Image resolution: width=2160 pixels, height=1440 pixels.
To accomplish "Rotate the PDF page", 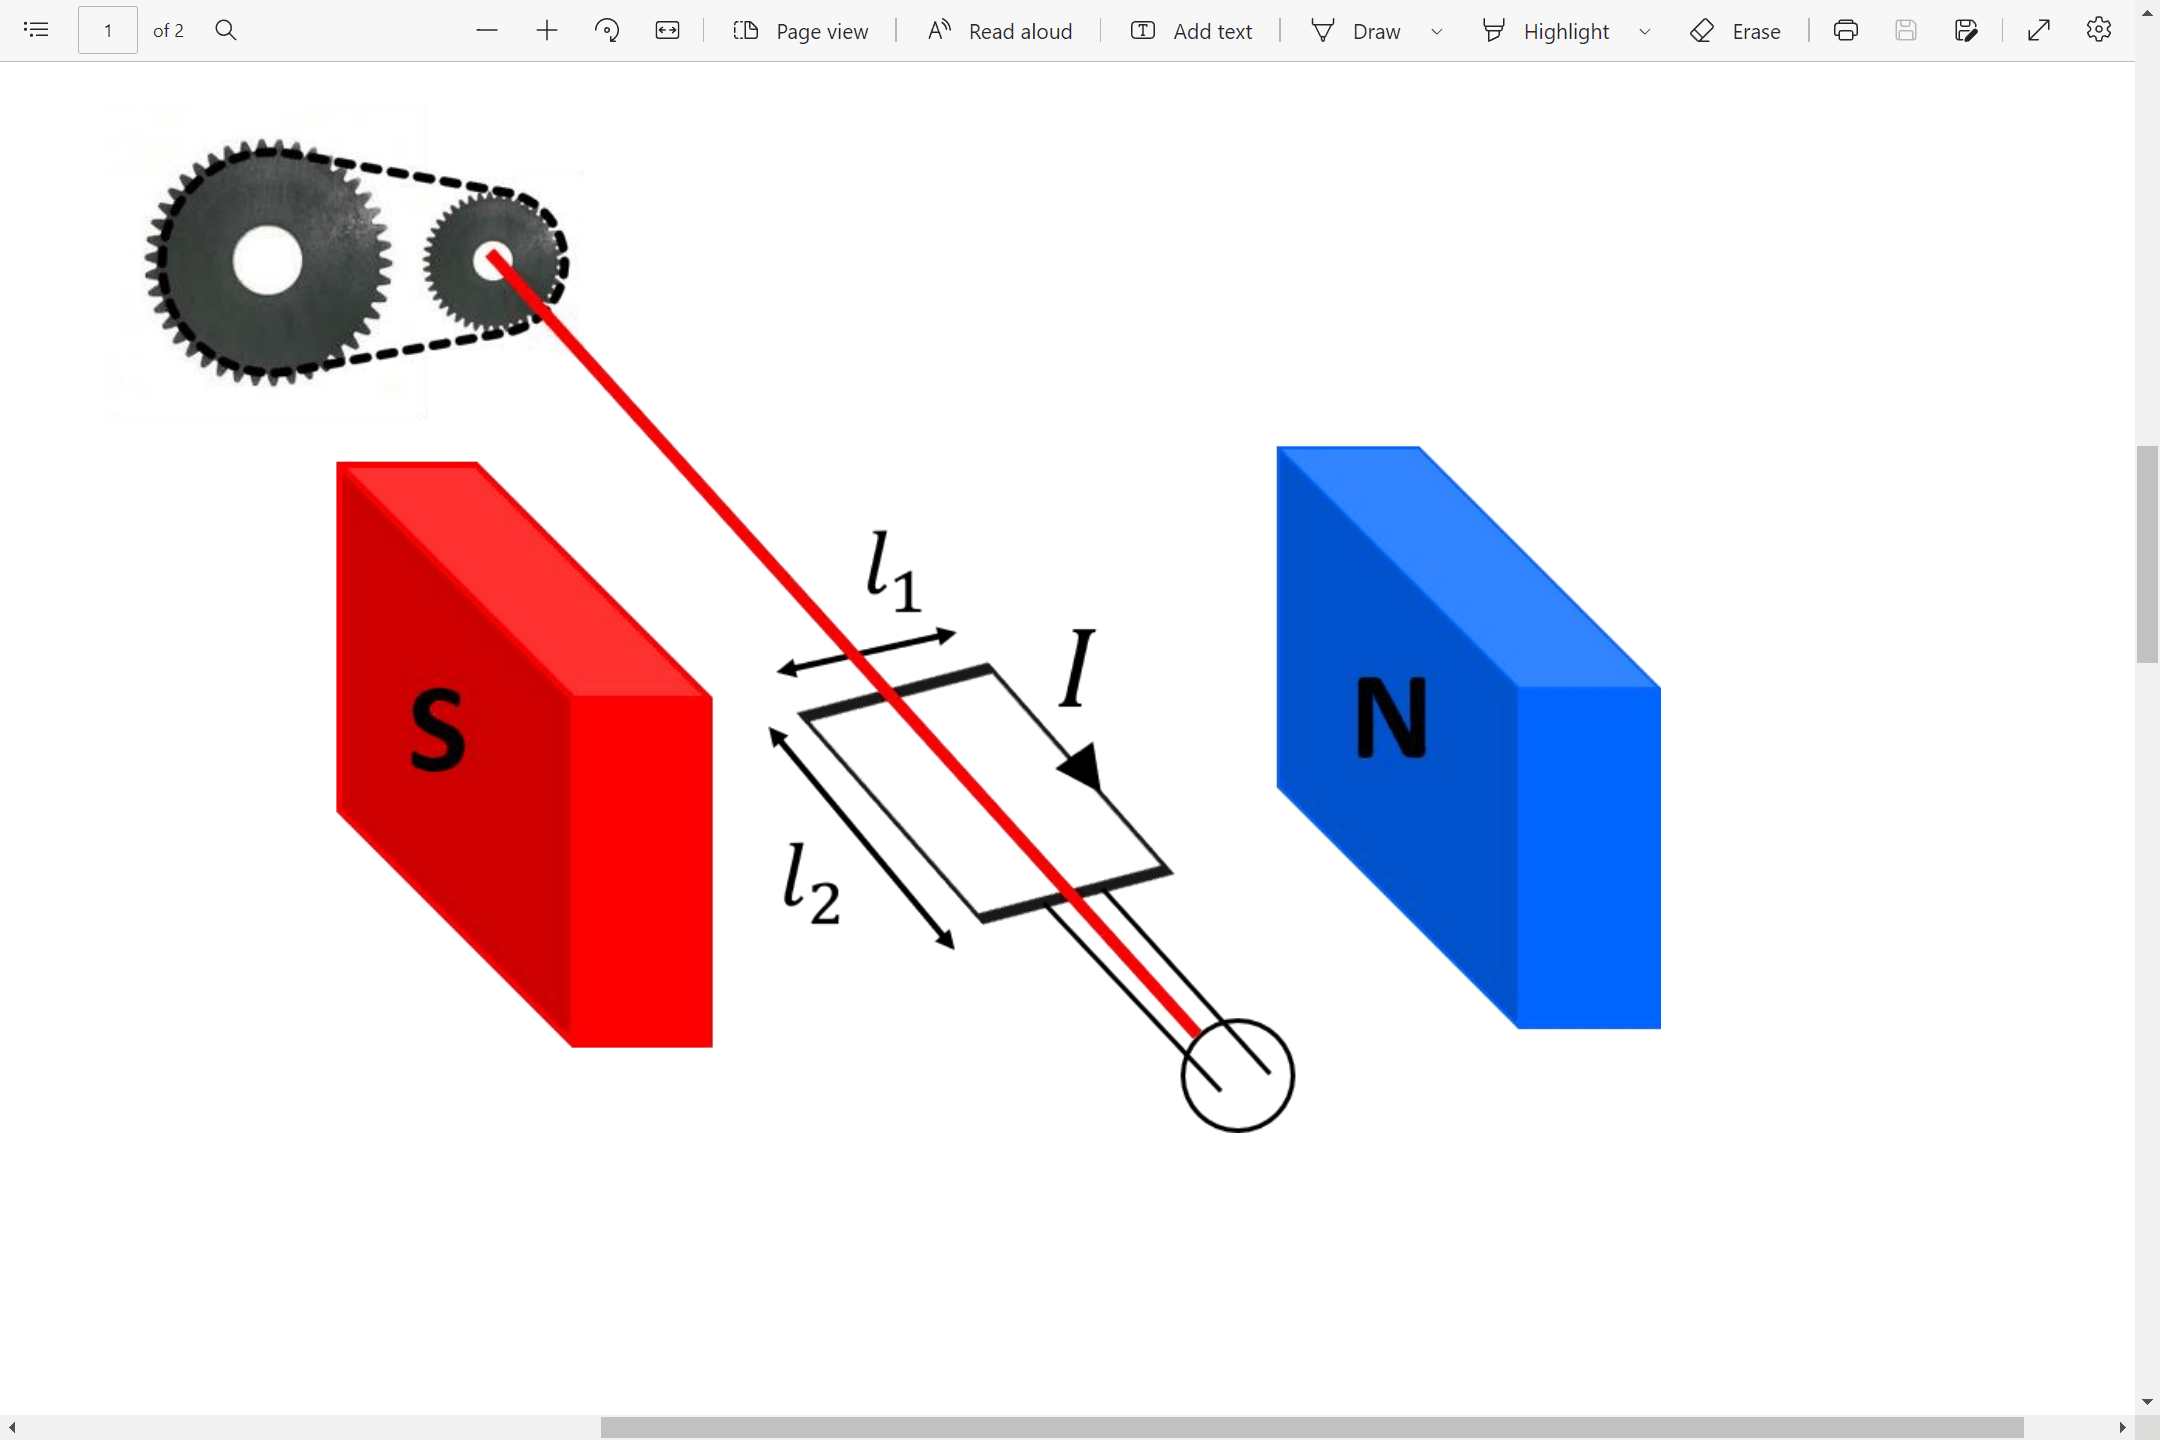I will (x=607, y=30).
